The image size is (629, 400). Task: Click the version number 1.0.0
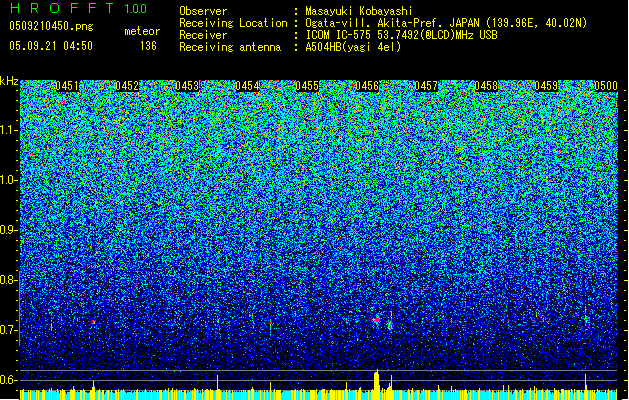136,8
